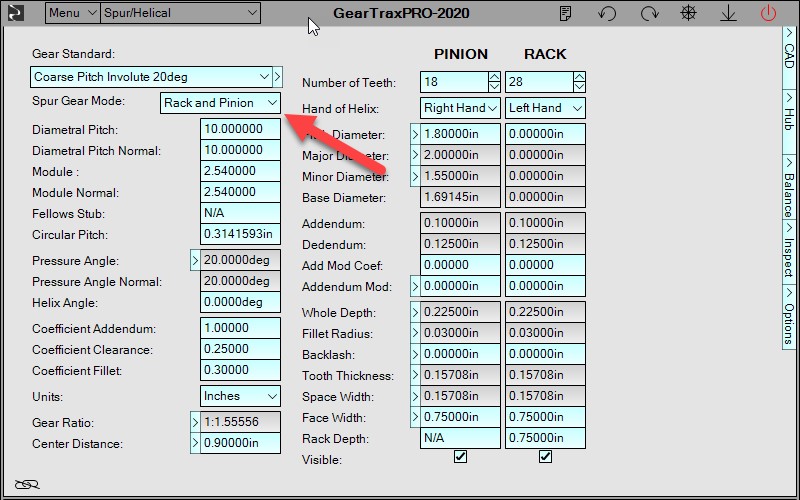This screenshot has height=500, width=800.
Task: Click the Circular Pitch field
Action: [x=240, y=234]
